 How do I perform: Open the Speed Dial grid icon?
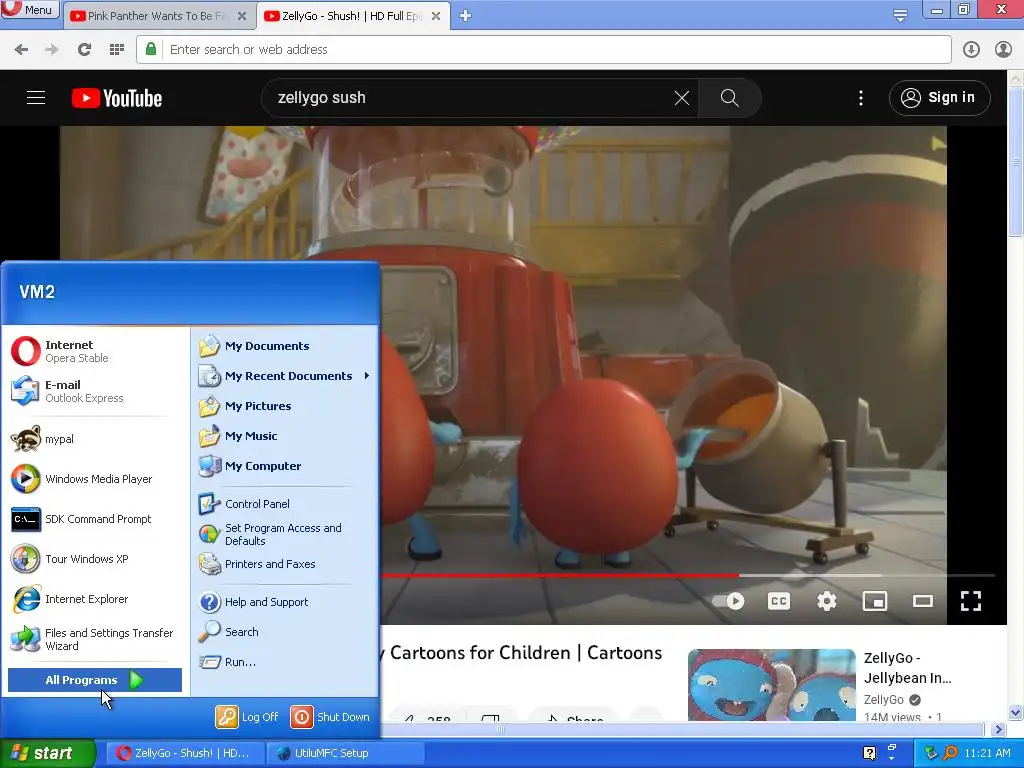117,50
